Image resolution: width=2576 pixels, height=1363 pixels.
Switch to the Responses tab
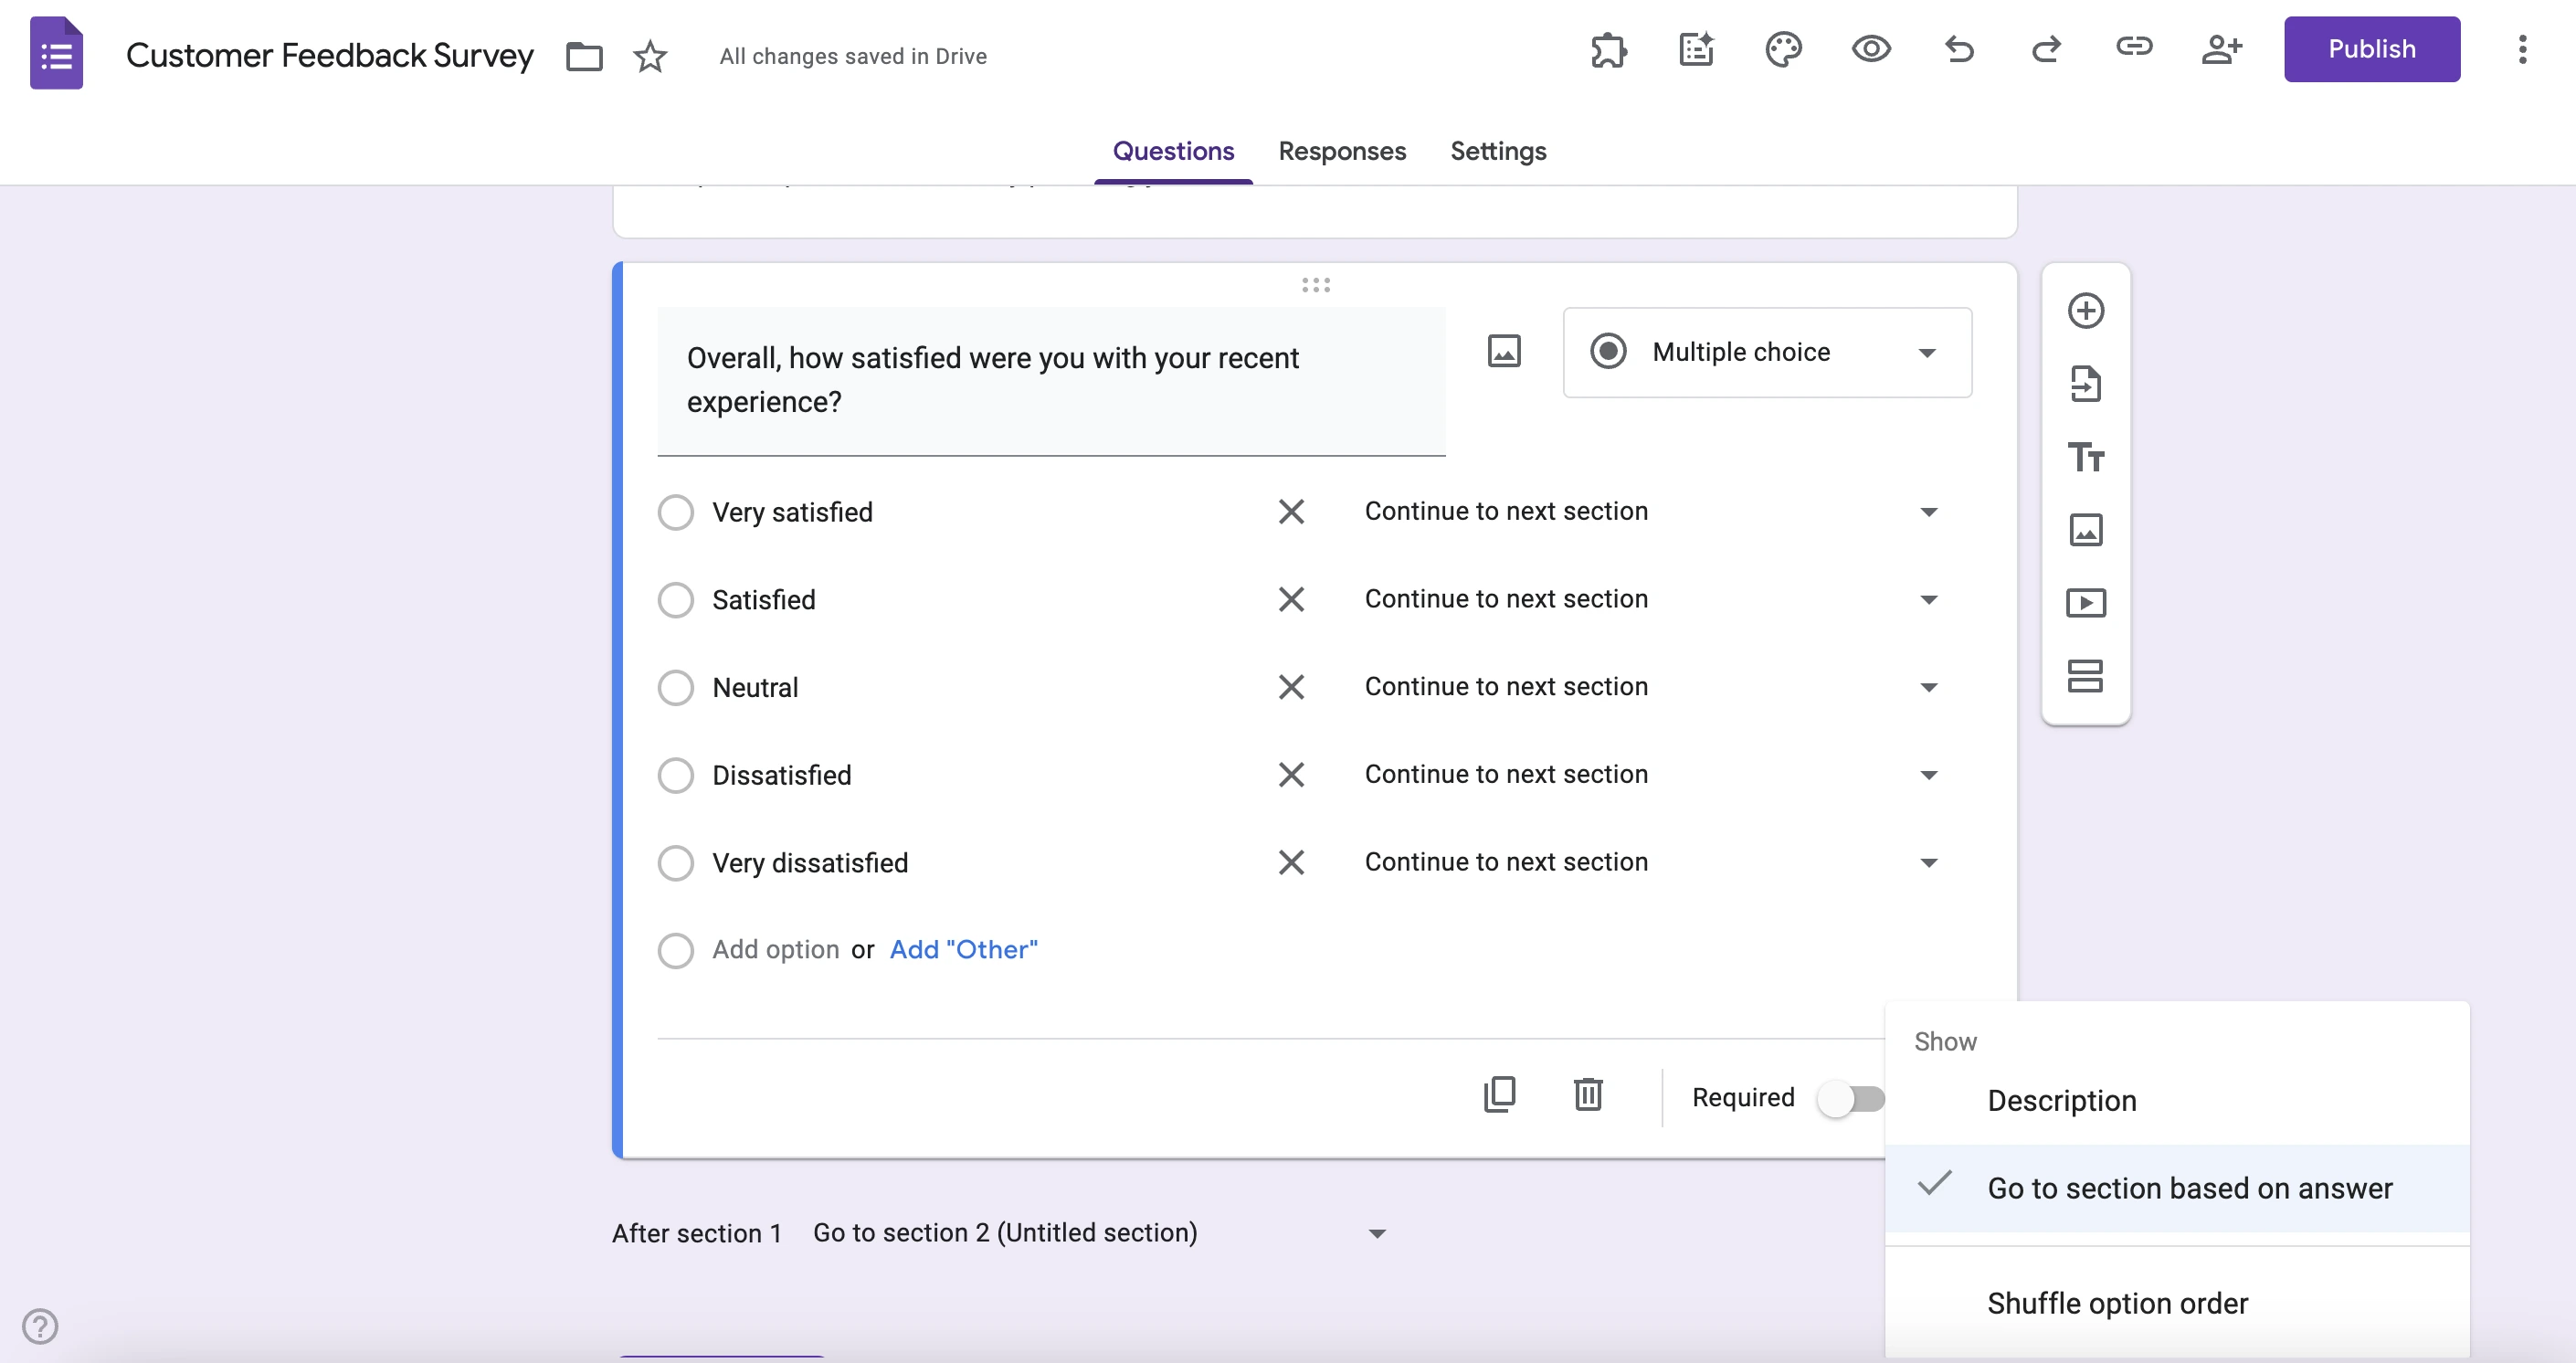tap(1342, 151)
